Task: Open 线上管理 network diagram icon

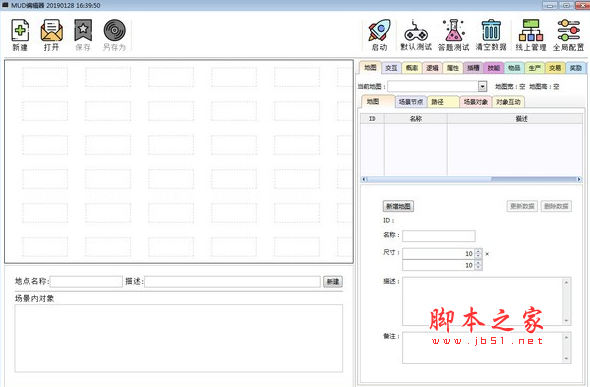Action: pos(531,35)
